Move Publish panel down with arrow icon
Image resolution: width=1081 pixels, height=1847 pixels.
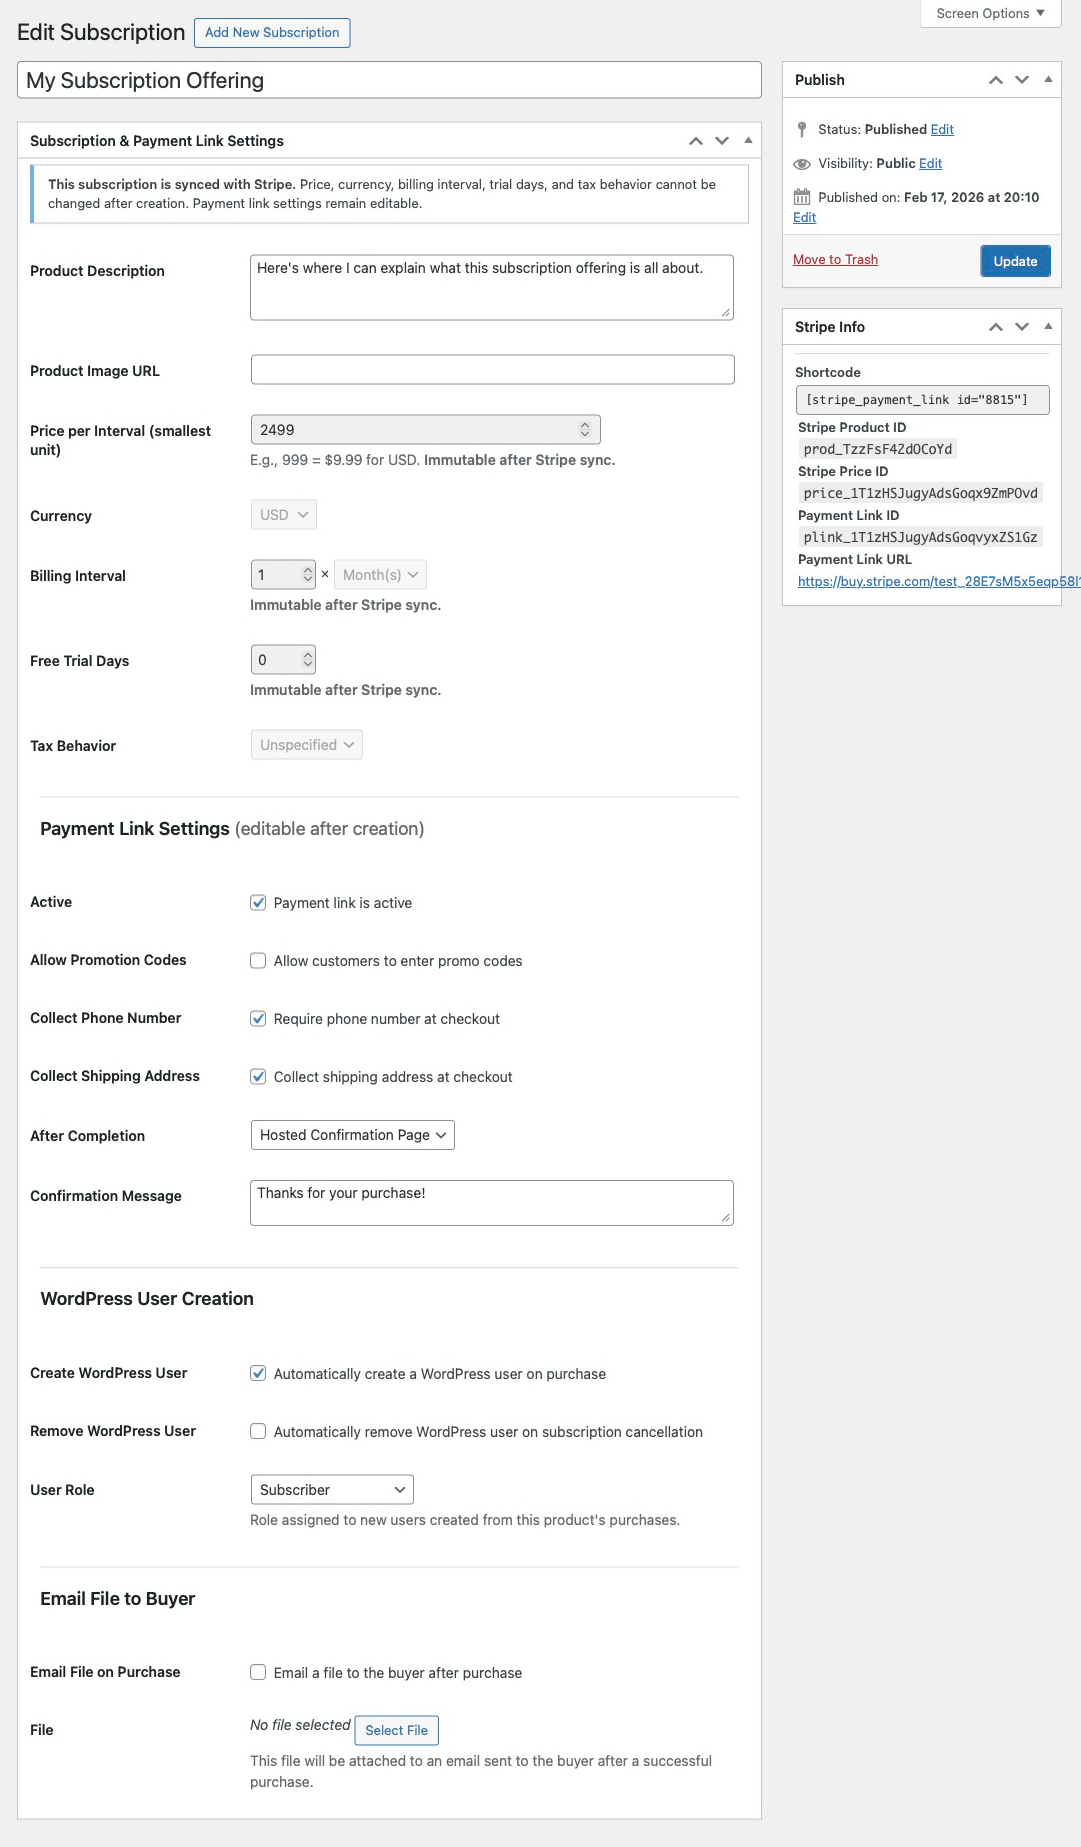pos(1021,80)
